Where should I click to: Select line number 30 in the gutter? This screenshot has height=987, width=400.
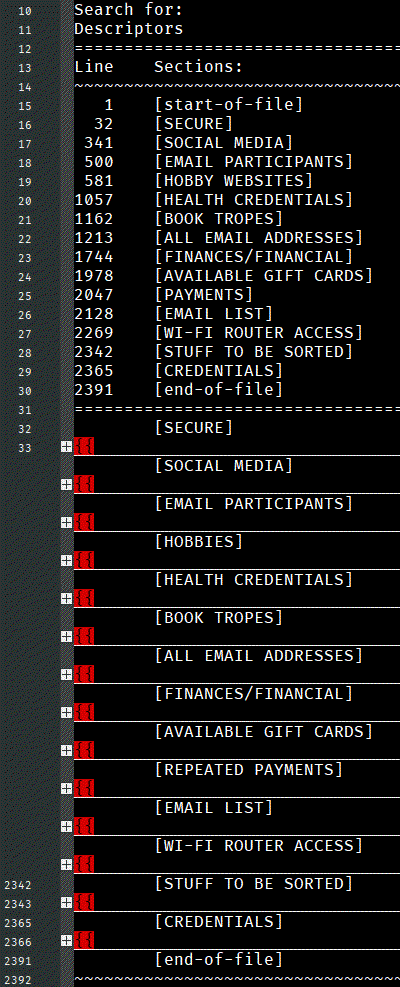tap(25, 390)
